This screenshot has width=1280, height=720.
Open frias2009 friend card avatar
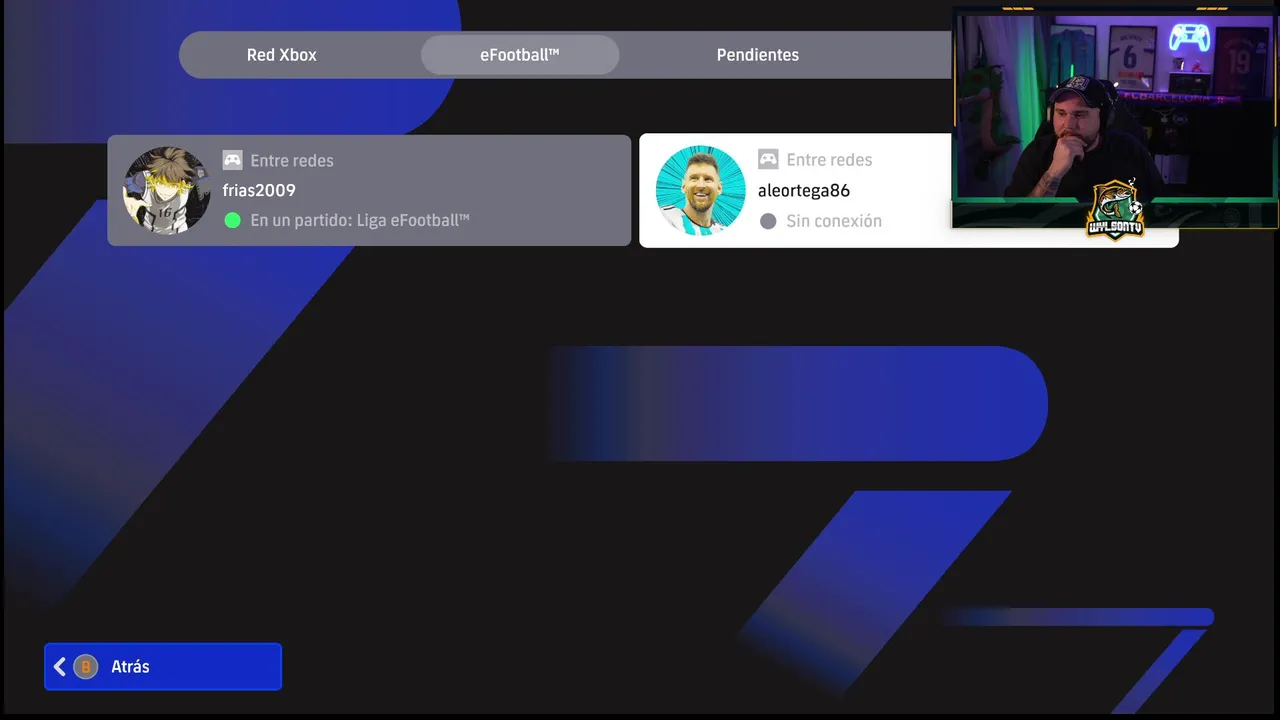coord(167,190)
